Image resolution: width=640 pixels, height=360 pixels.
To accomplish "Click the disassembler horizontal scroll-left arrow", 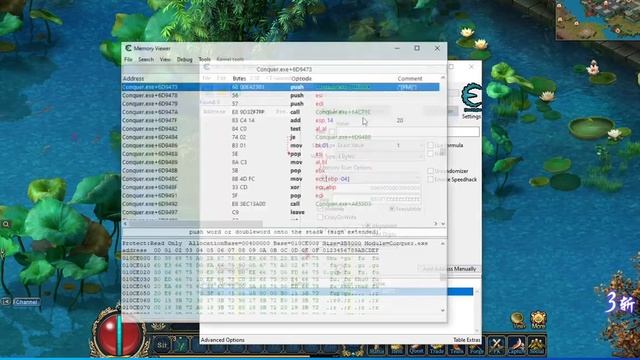I will coord(125,224).
